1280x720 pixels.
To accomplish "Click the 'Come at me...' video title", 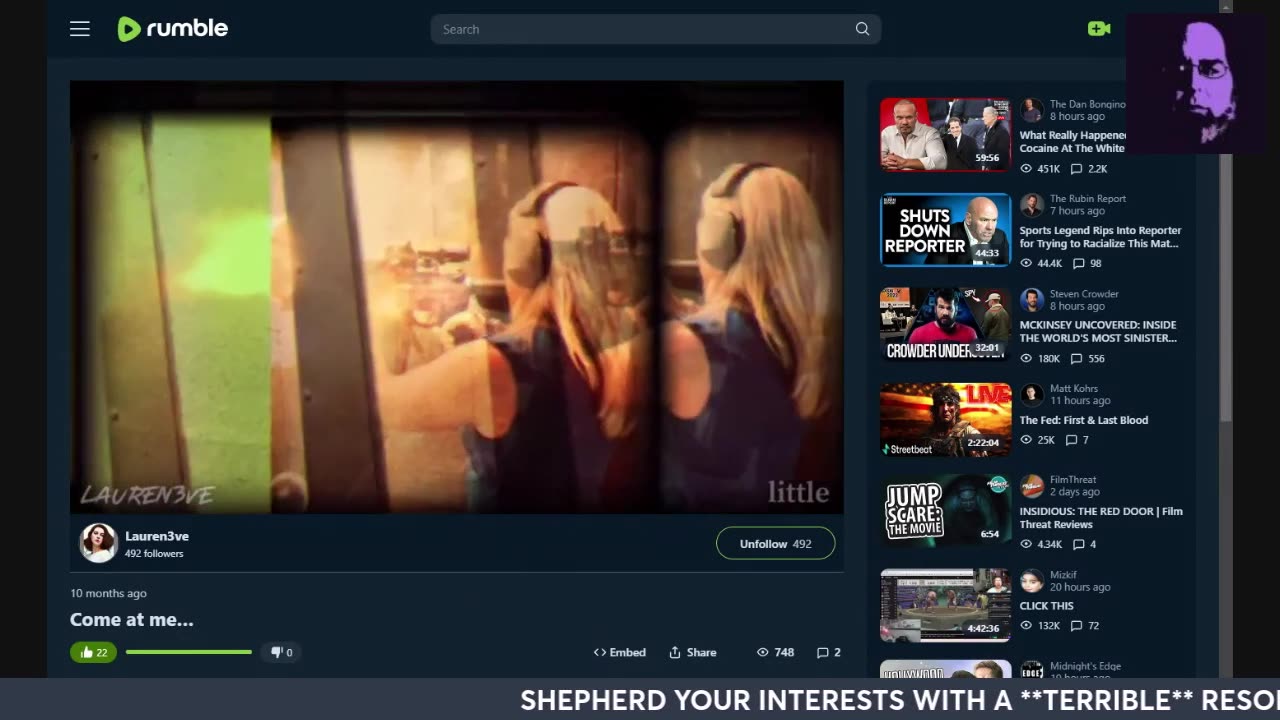I will (132, 619).
